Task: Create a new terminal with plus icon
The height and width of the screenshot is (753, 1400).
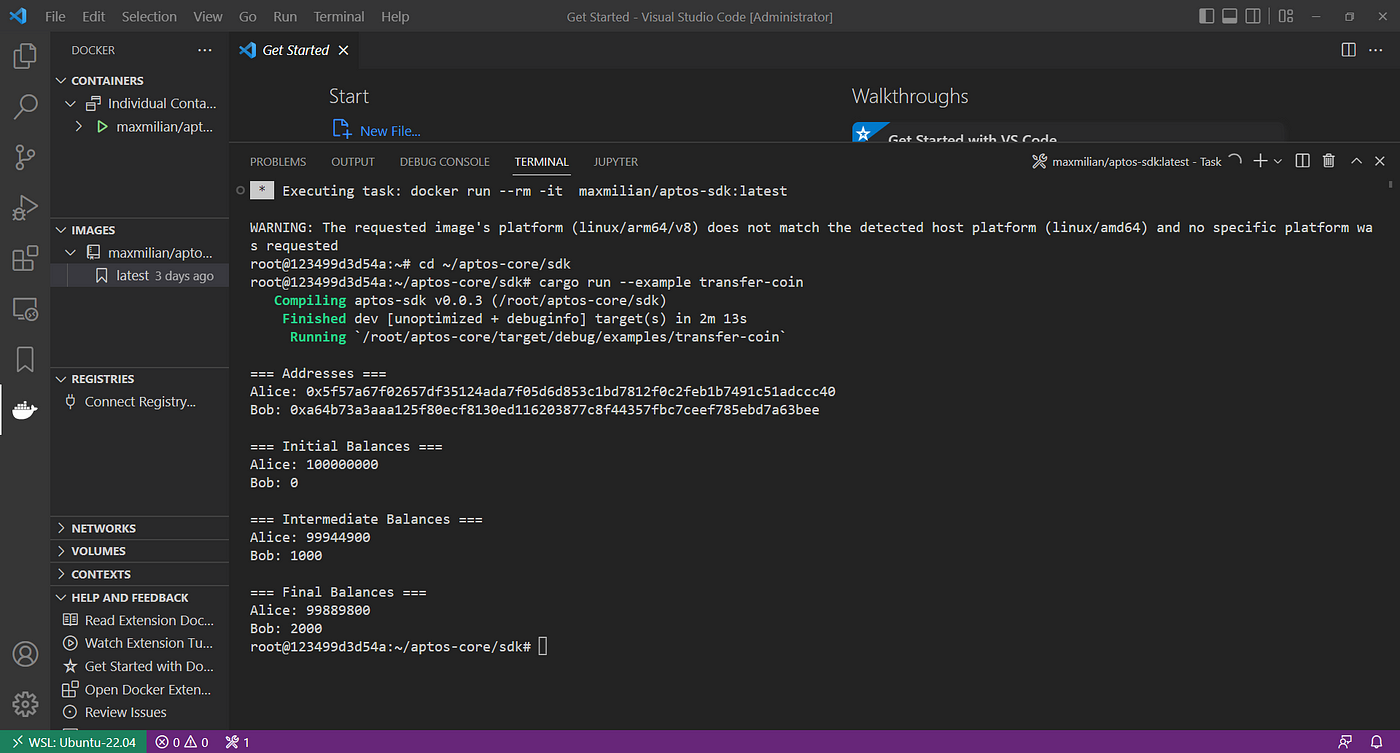Action: (1260, 161)
